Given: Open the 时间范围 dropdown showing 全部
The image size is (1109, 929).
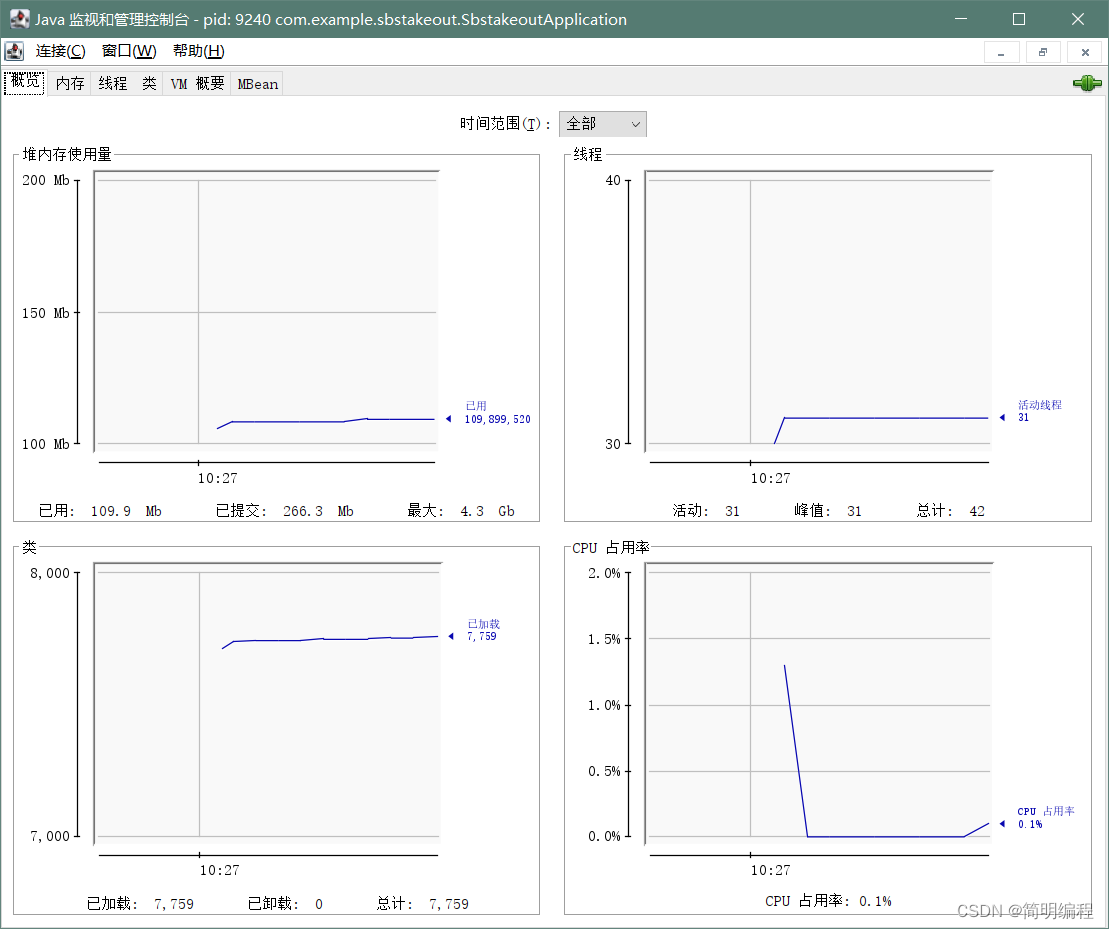Looking at the screenshot, I should [602, 124].
